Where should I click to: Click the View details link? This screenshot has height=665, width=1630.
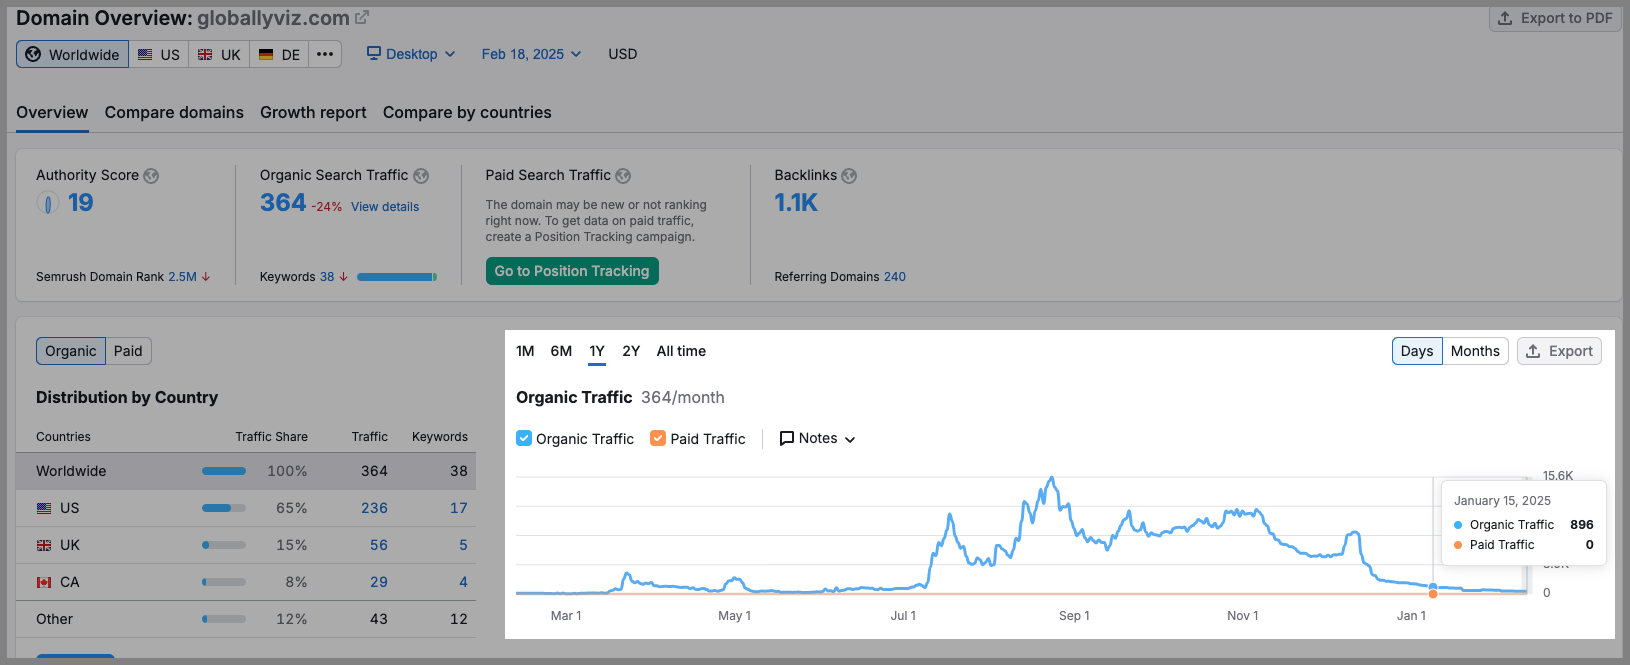[x=385, y=207]
